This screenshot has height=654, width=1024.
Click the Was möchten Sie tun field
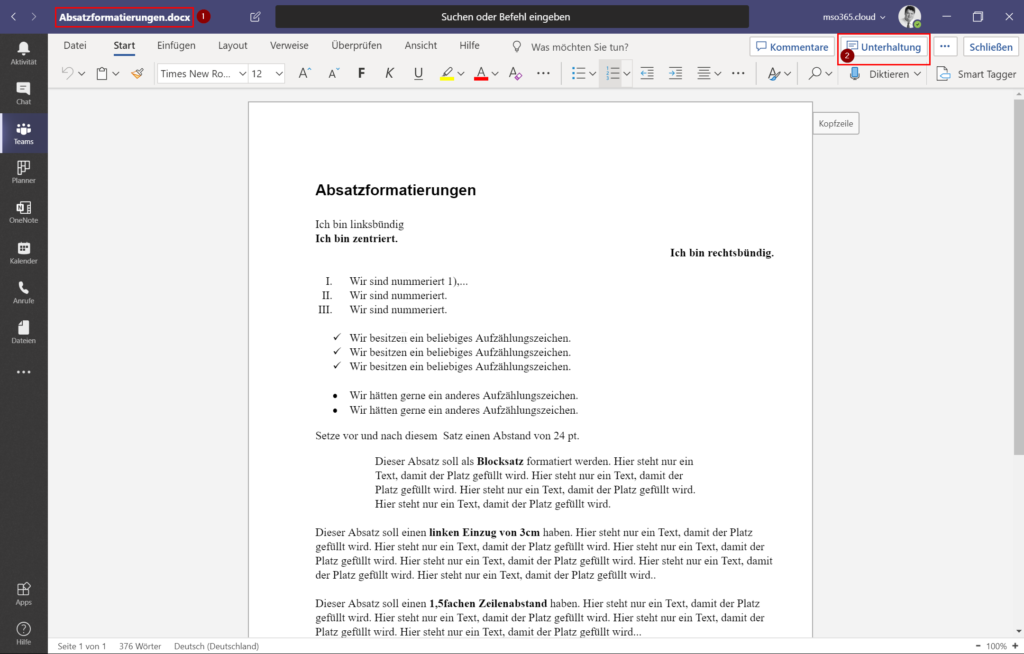pyautogui.click(x=579, y=47)
